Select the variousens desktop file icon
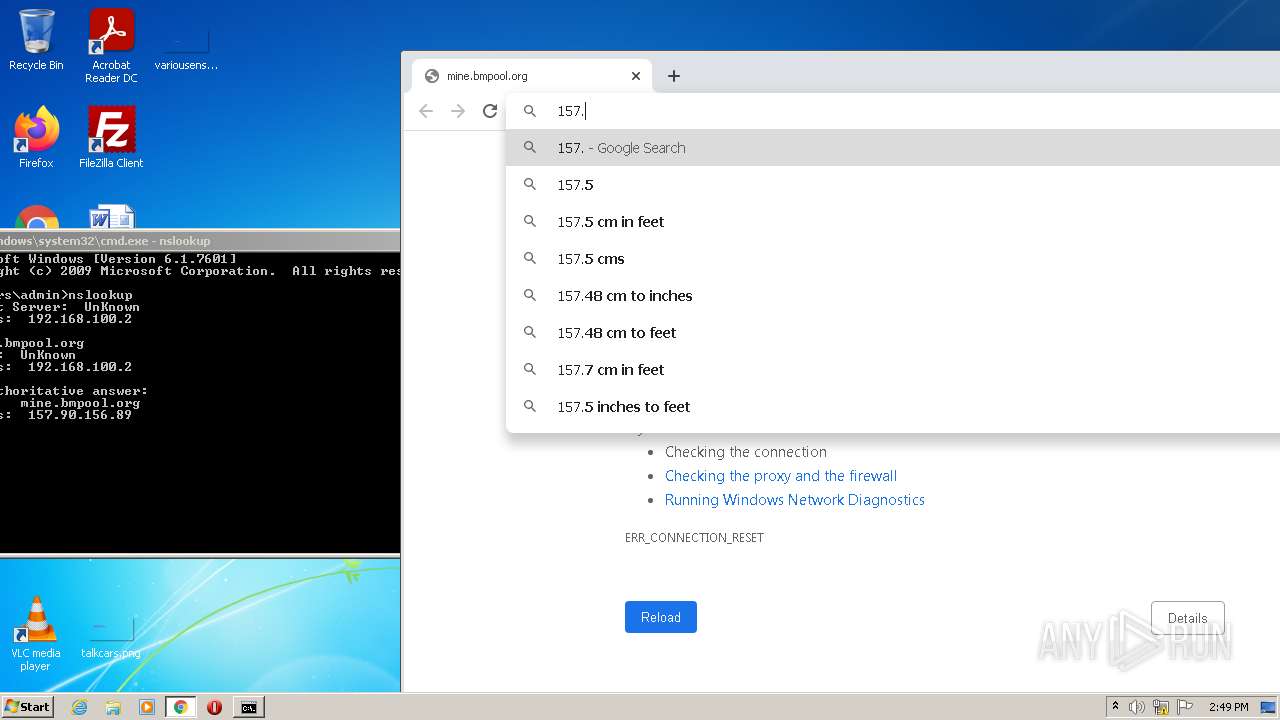The height and width of the screenshot is (720, 1280). 186,47
